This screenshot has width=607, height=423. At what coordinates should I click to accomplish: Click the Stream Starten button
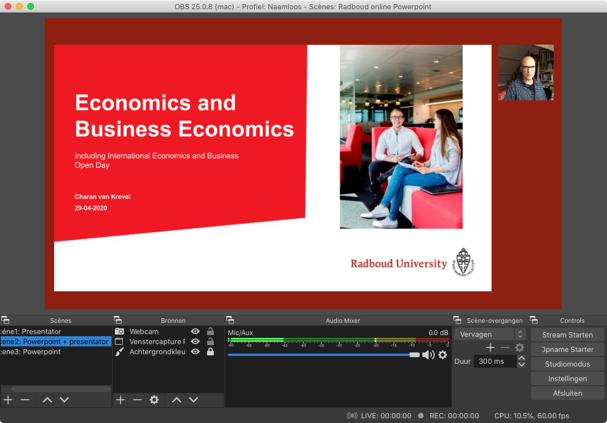567,335
